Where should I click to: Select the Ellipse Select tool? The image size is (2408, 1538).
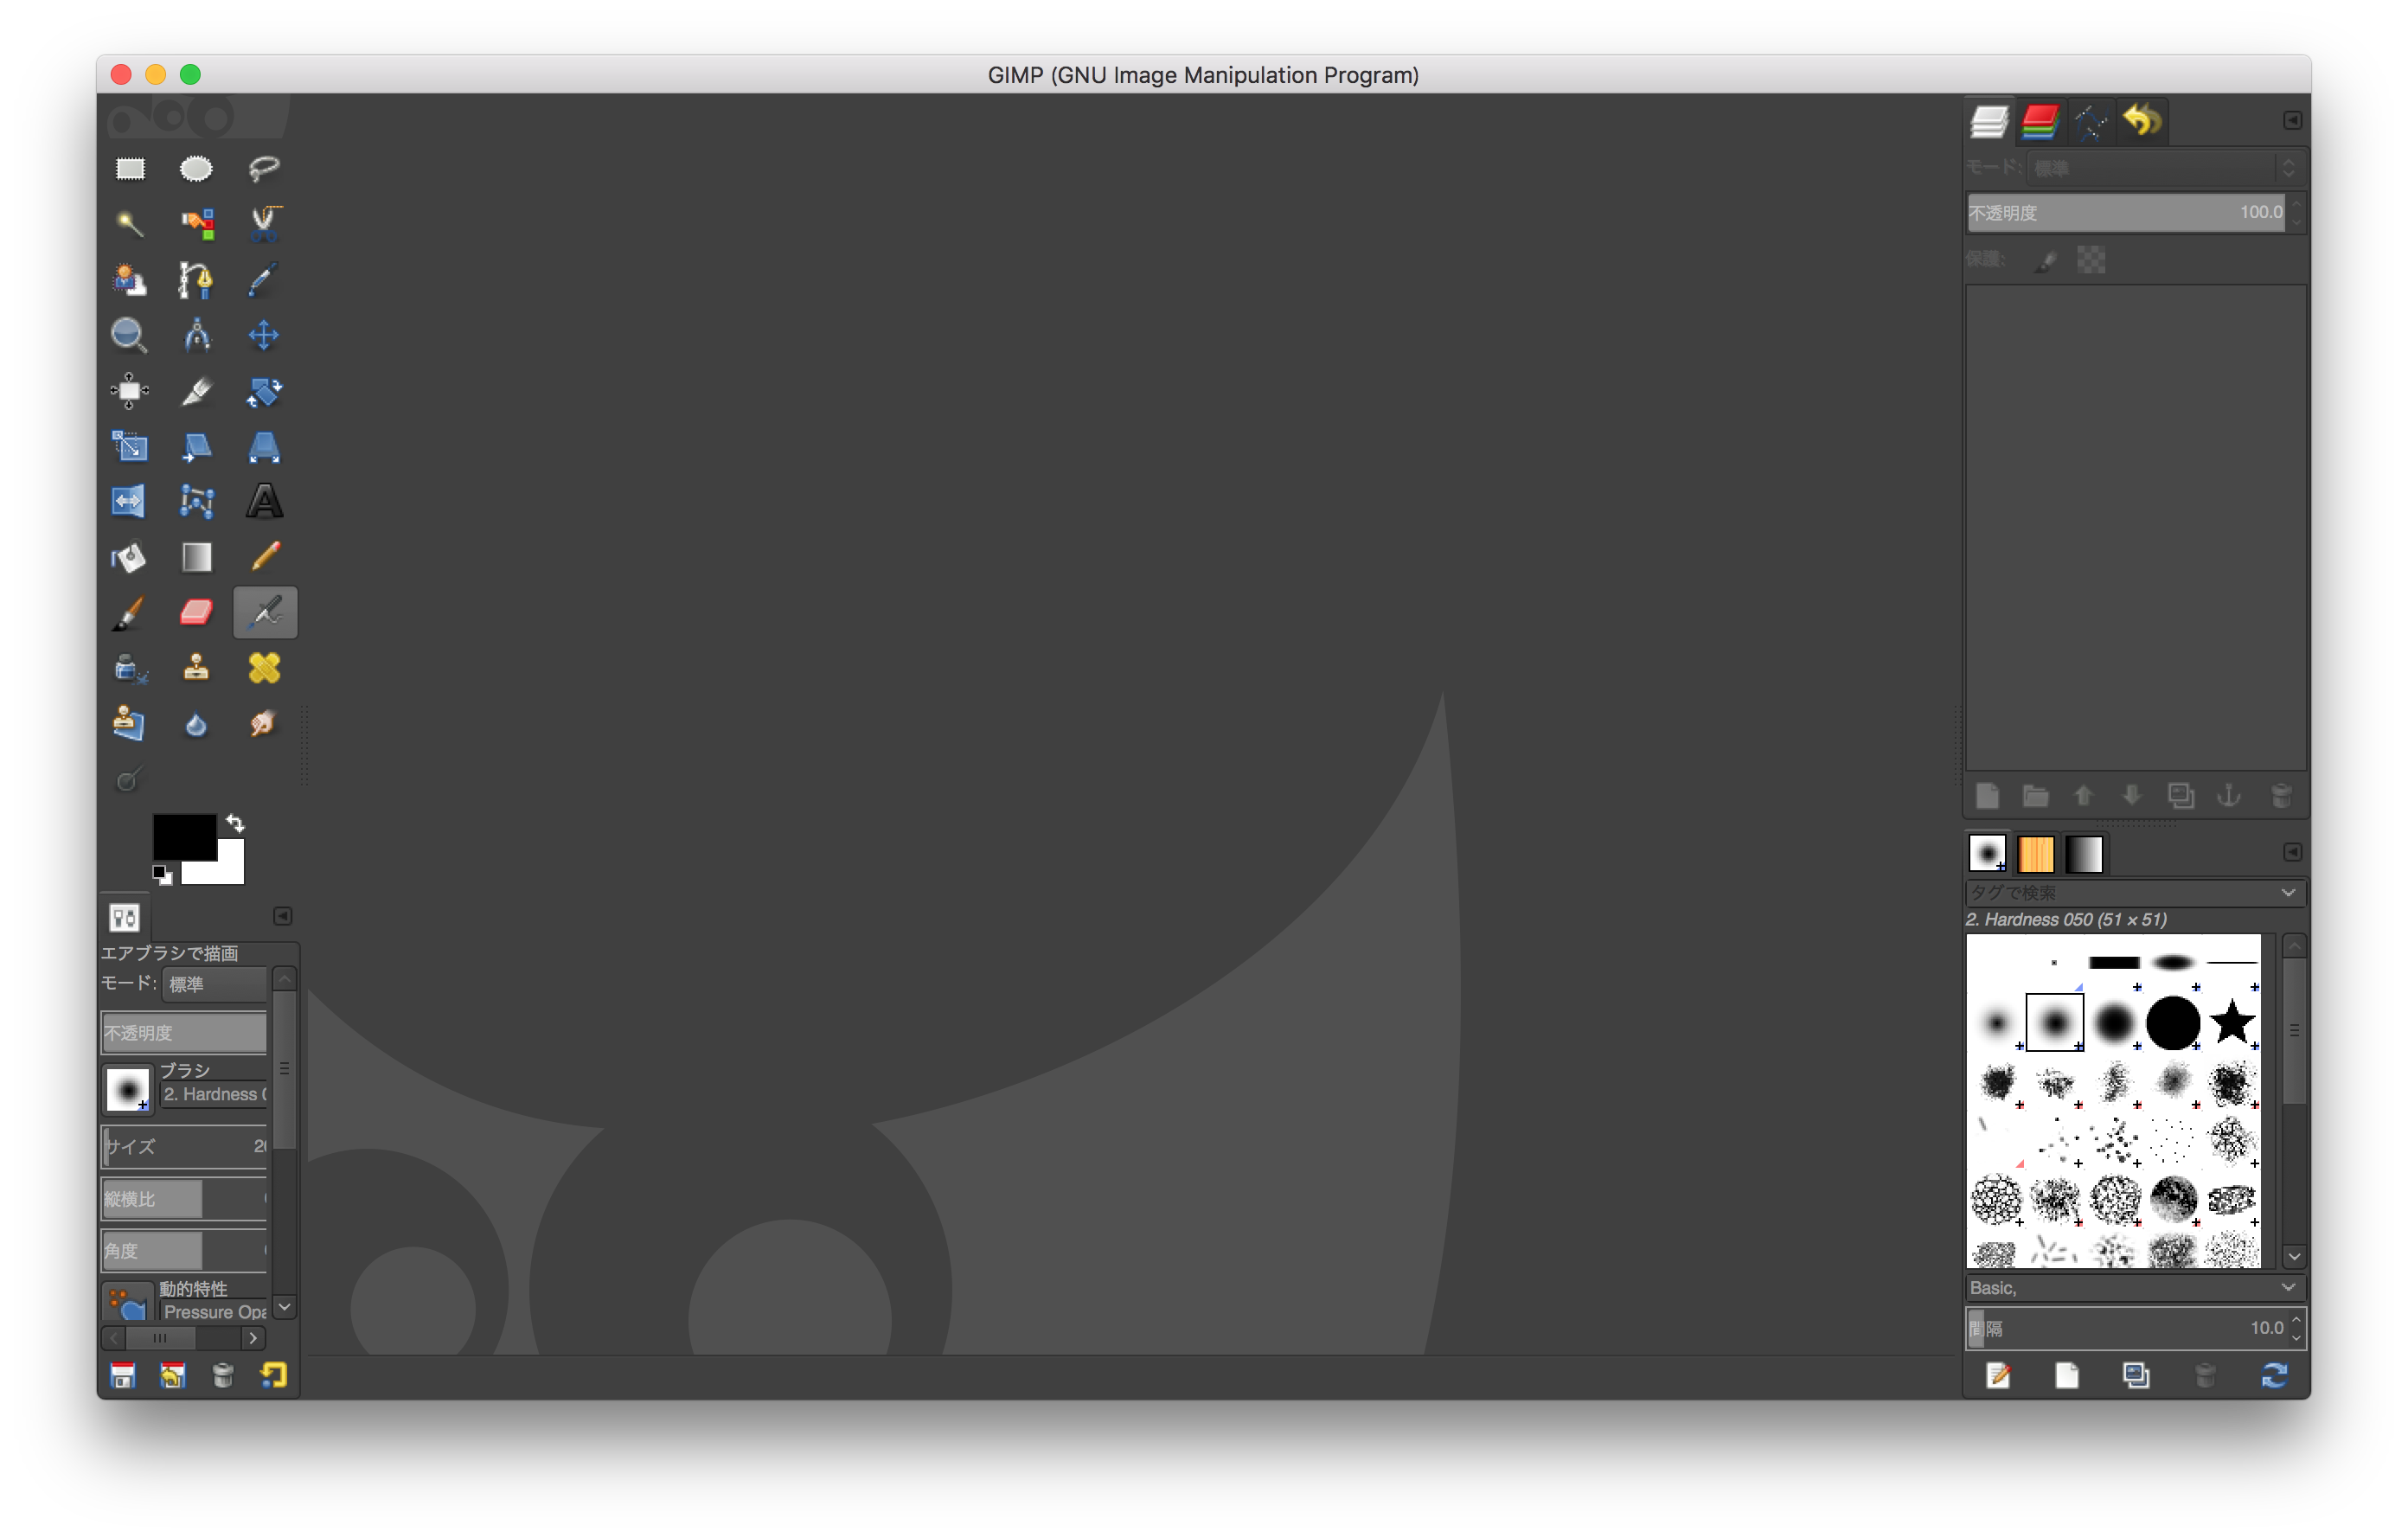coord(196,168)
